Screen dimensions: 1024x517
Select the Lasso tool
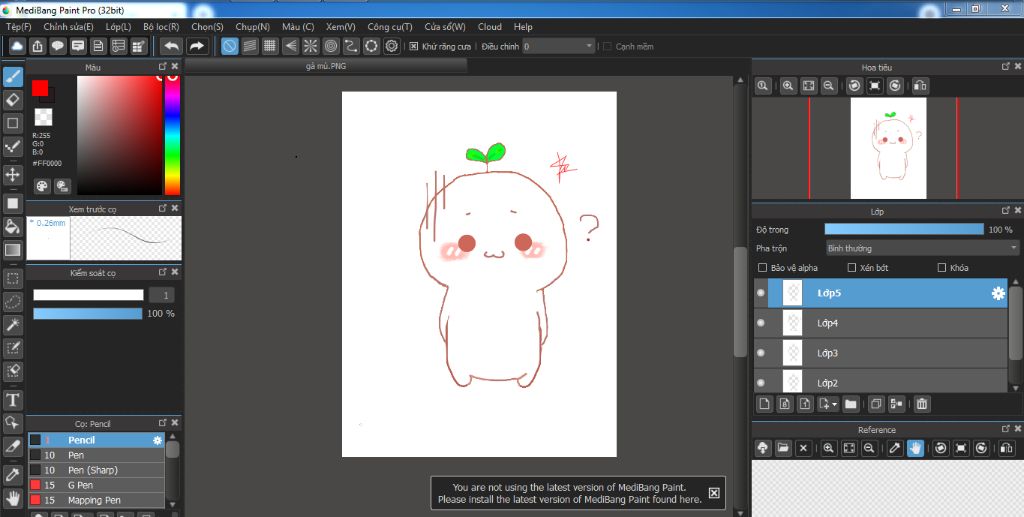click(13, 302)
